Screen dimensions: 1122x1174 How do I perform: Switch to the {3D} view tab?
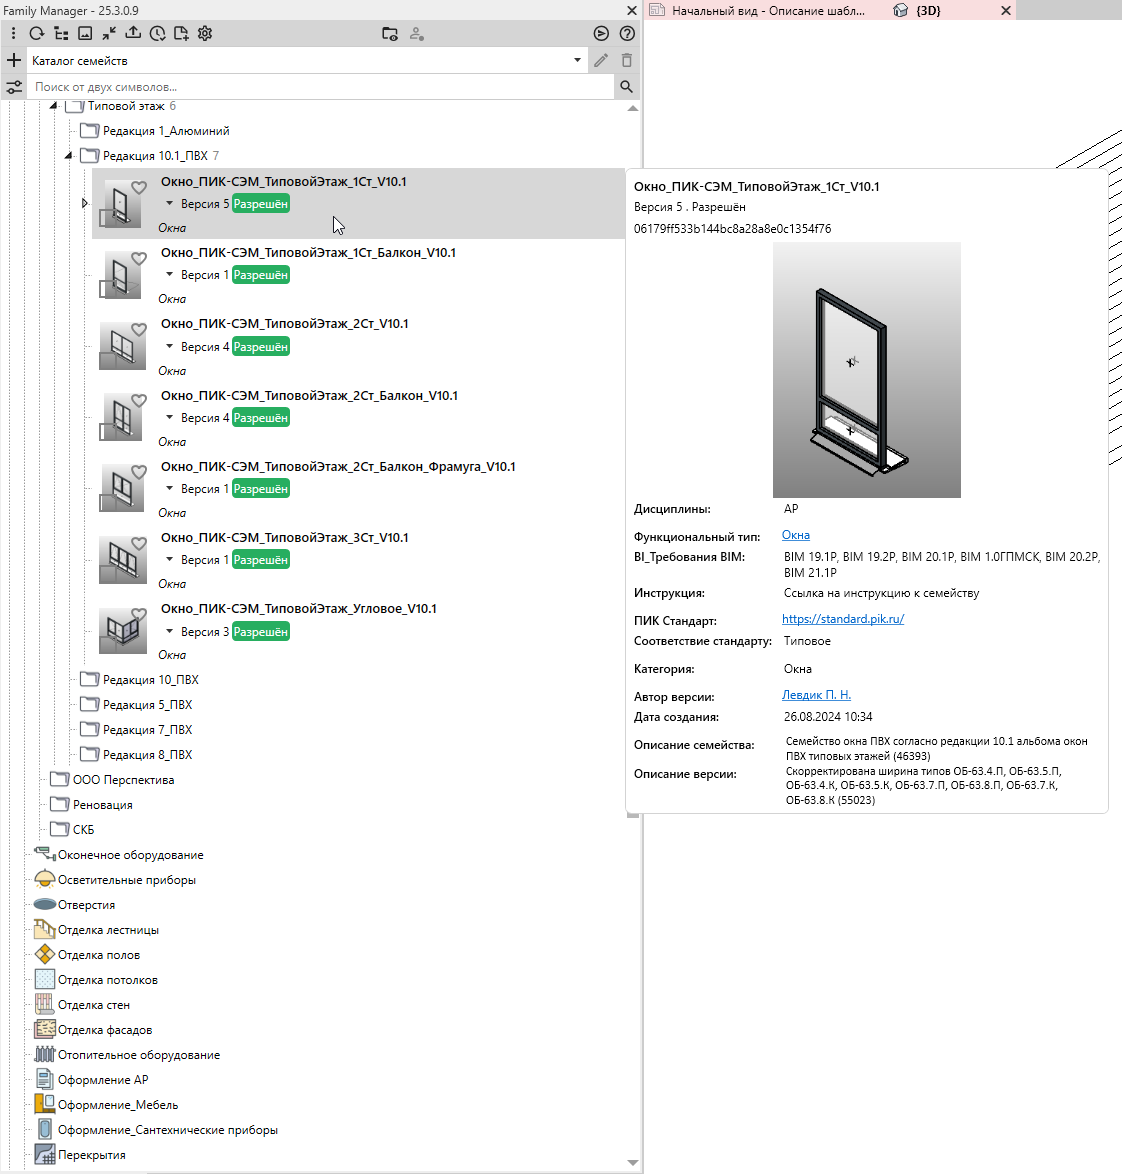928,11
